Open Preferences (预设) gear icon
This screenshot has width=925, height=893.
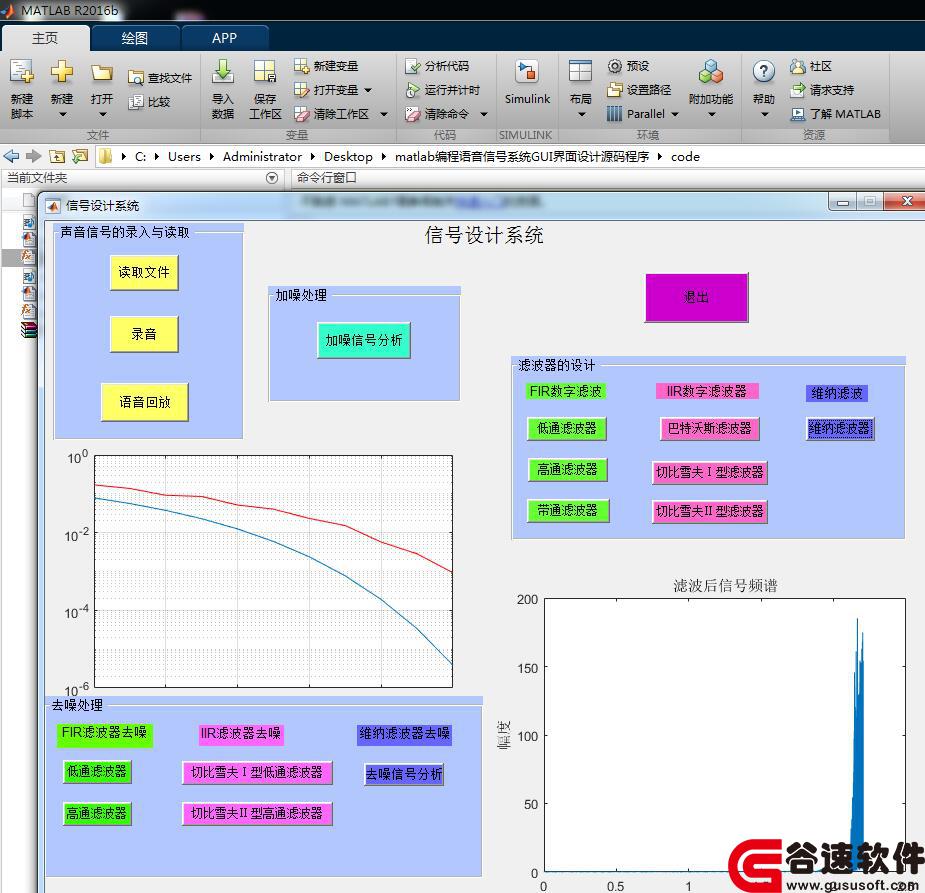coord(615,65)
